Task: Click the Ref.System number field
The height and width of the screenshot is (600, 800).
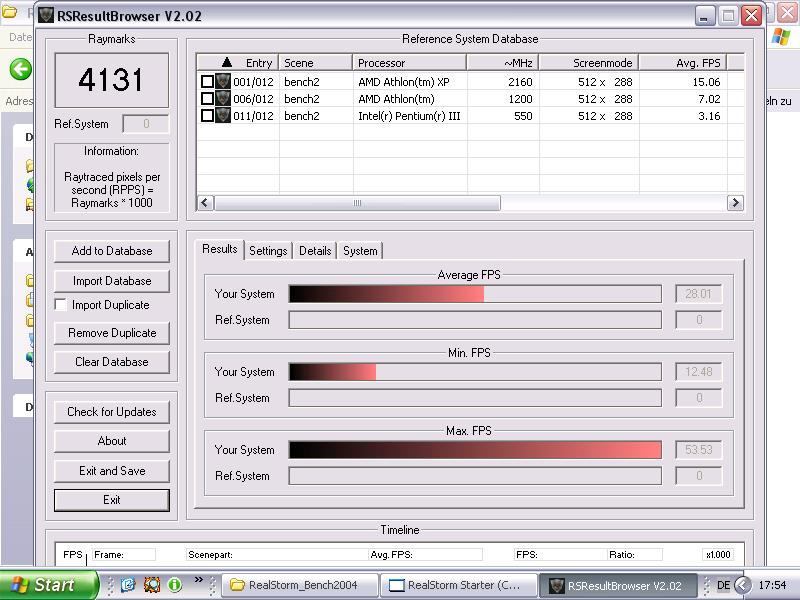Action: pos(146,124)
